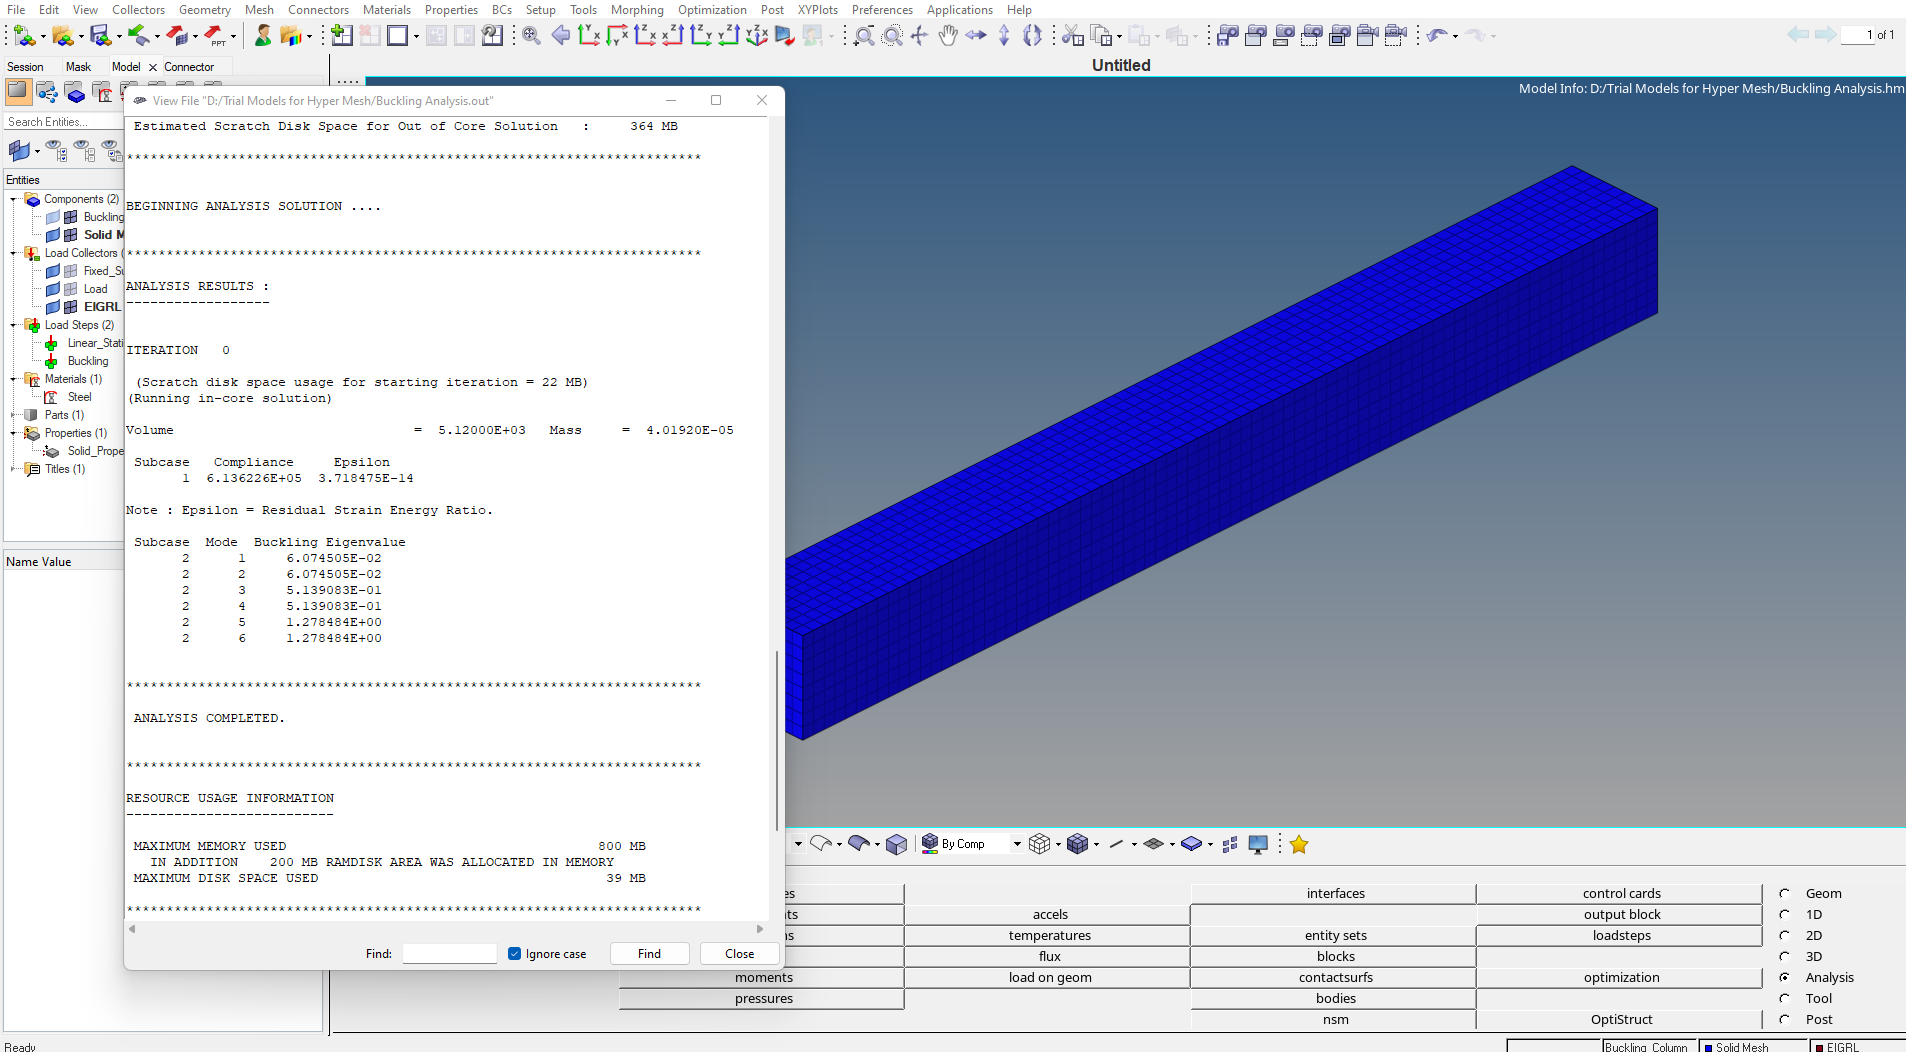Screen dimensions: 1906x1052
Task: Switch to the Connector tab
Action: pos(190,67)
